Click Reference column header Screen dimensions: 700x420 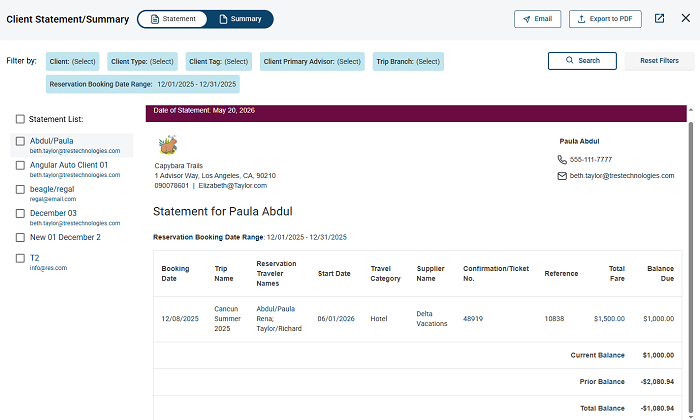point(561,274)
